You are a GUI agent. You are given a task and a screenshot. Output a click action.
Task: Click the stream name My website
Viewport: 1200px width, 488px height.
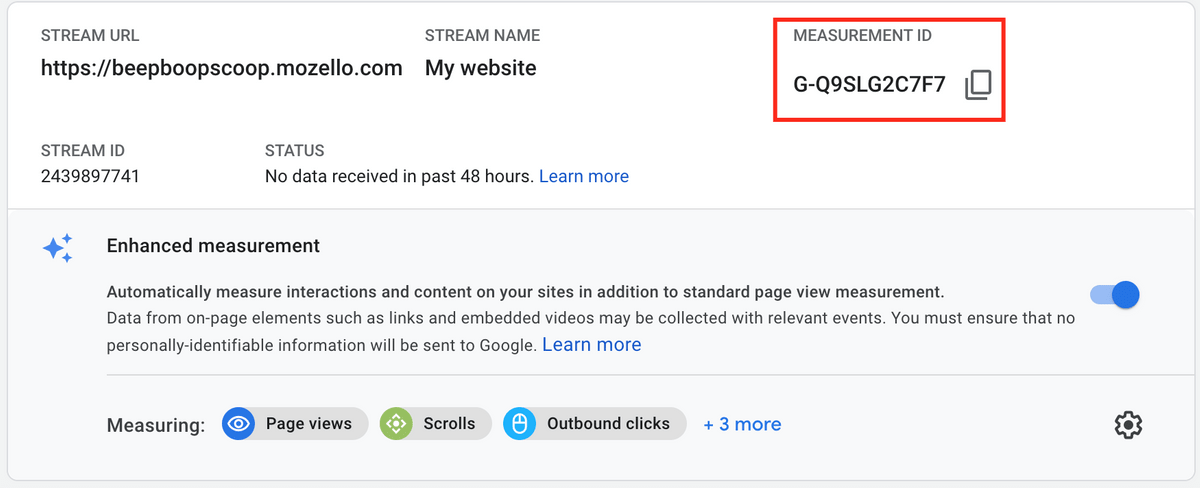(481, 68)
